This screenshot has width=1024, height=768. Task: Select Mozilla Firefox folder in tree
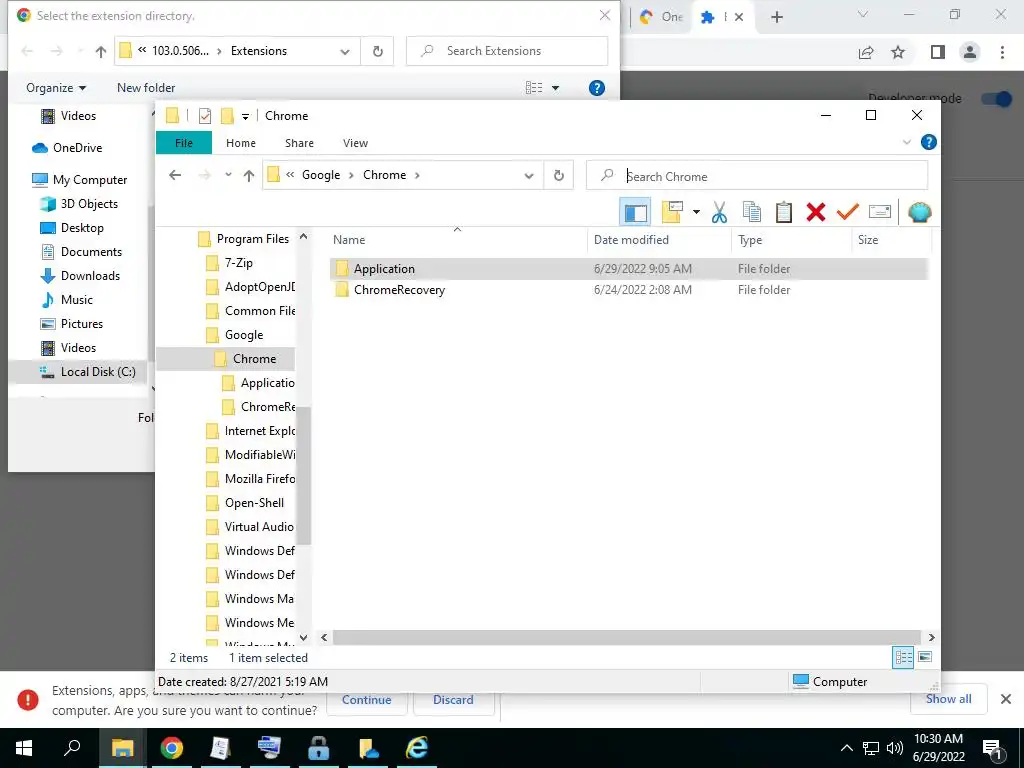[250, 479]
